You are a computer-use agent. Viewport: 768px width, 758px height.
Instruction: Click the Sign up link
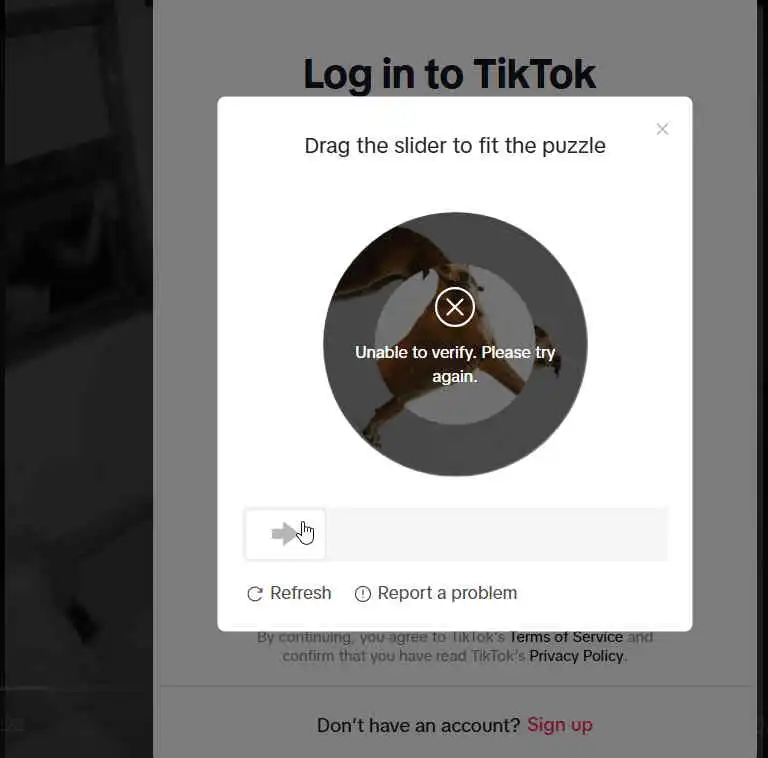point(559,725)
